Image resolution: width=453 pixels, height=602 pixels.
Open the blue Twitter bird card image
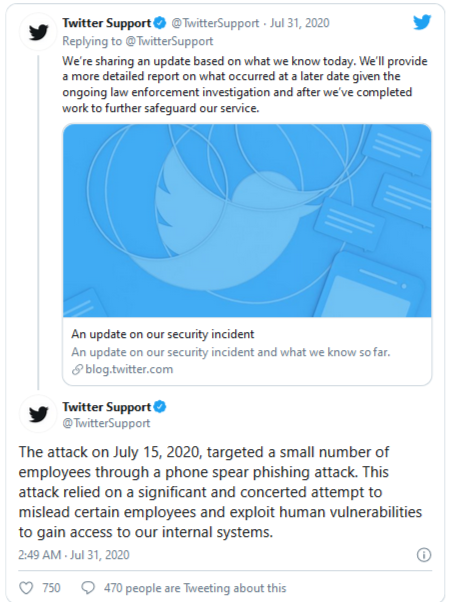coord(247,220)
